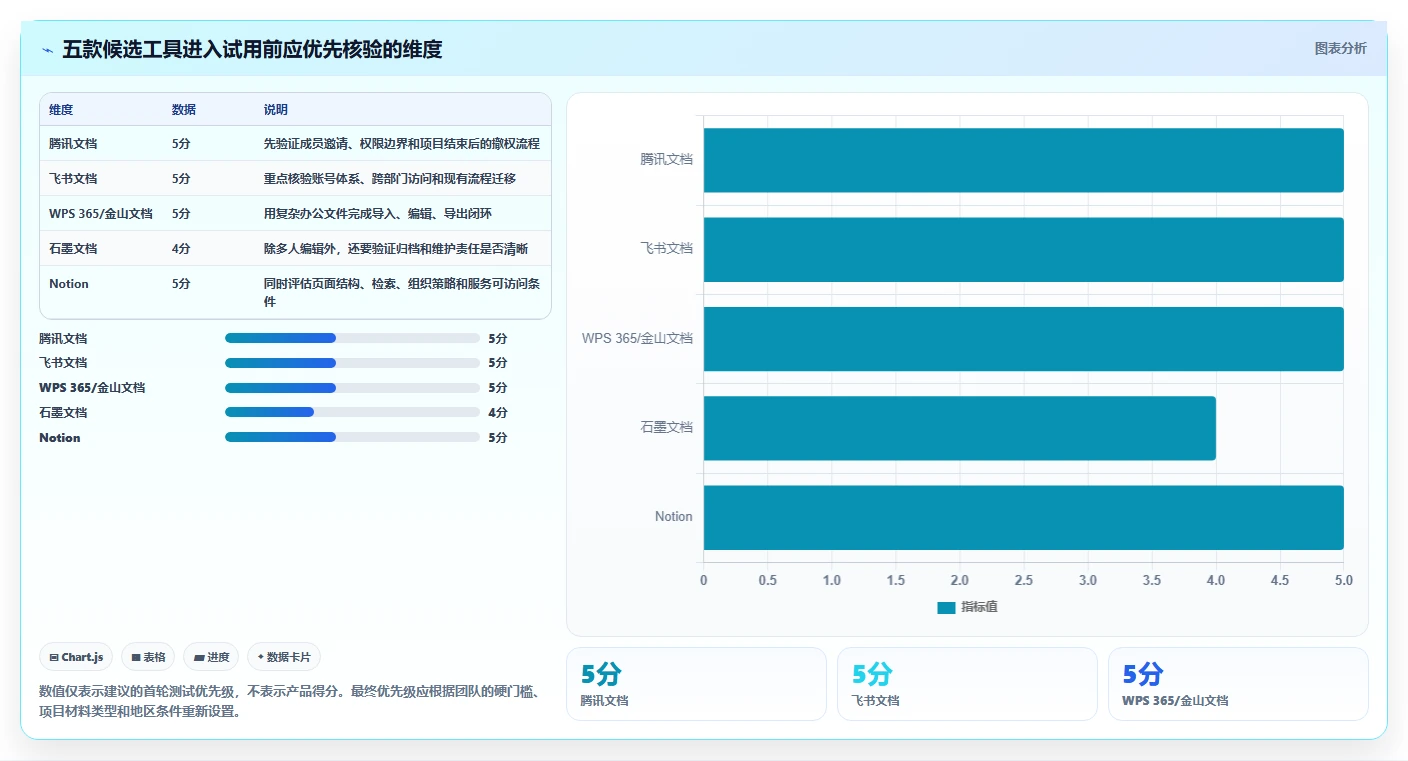Click the 维度 column header
Image resolution: width=1408 pixels, height=761 pixels.
coord(61,109)
